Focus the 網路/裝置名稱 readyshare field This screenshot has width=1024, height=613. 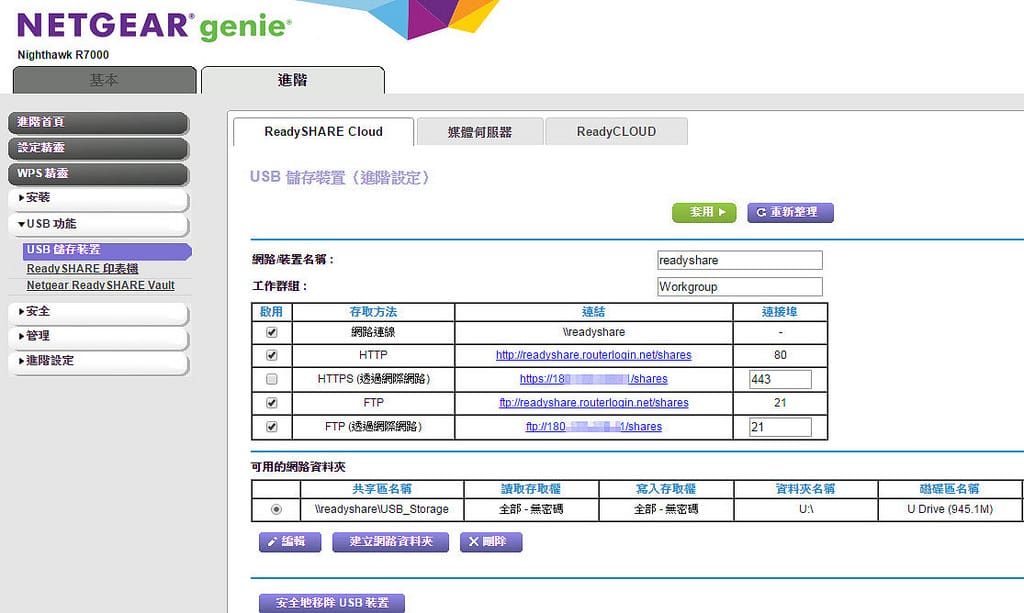pos(740,260)
